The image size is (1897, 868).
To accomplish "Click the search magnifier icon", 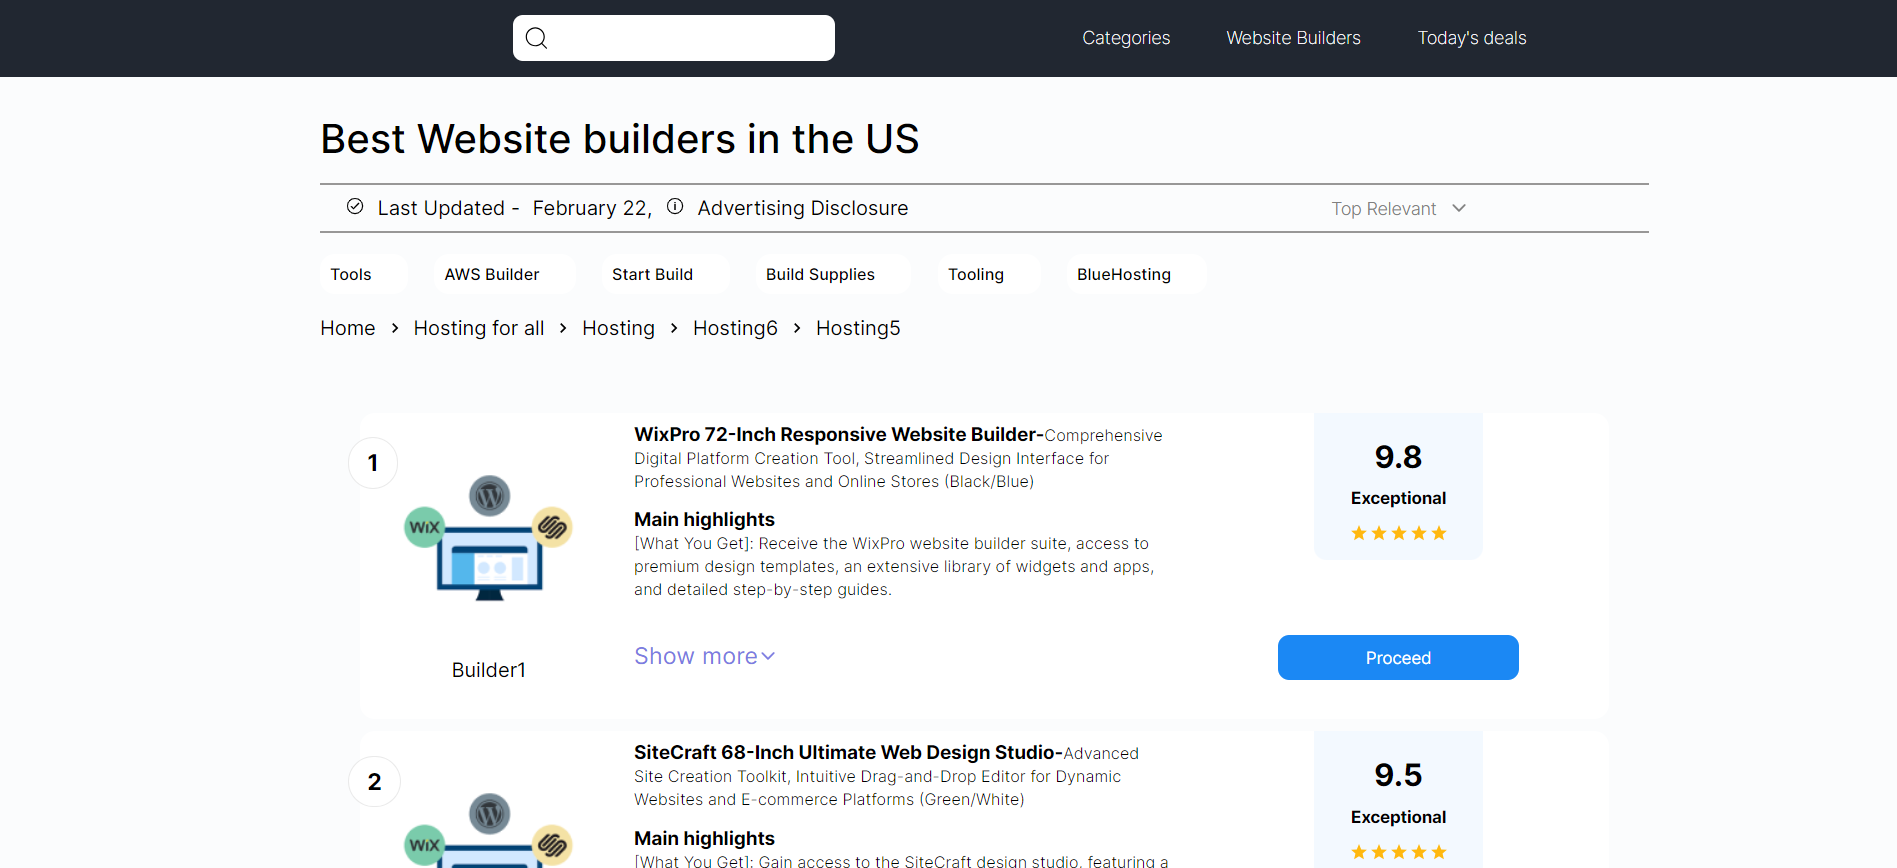I will click(536, 38).
